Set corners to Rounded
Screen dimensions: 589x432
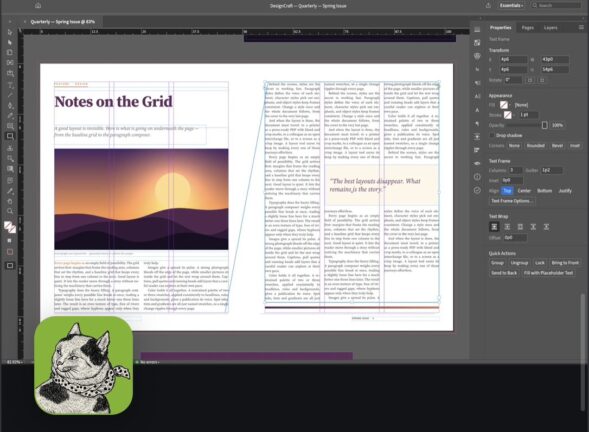[536, 145]
